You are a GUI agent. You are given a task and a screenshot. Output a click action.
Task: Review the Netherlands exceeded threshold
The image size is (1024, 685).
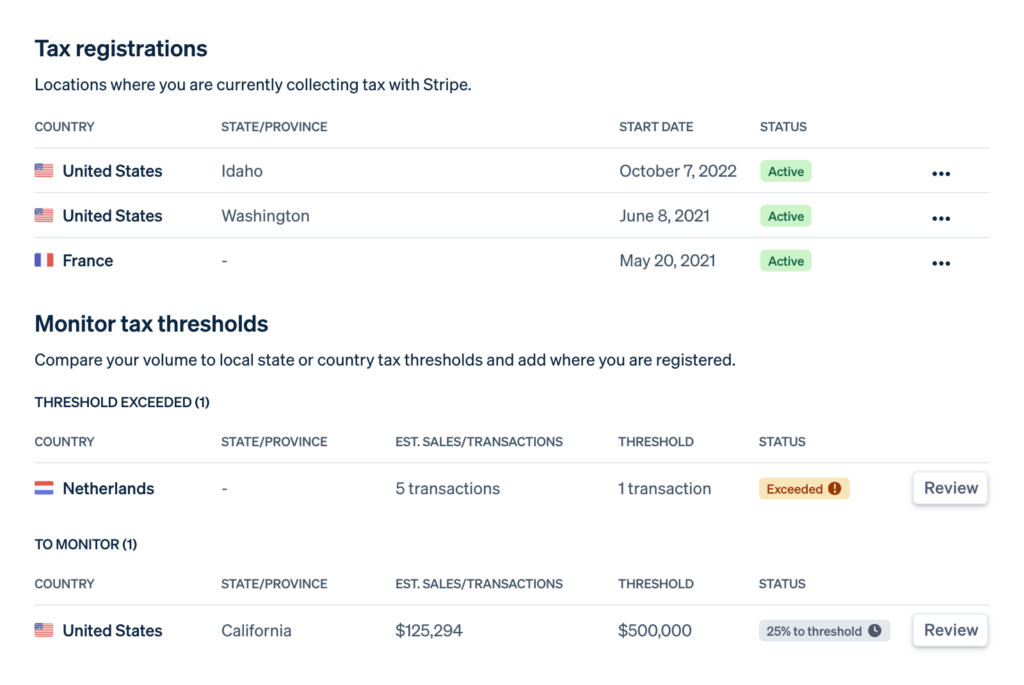[949, 488]
